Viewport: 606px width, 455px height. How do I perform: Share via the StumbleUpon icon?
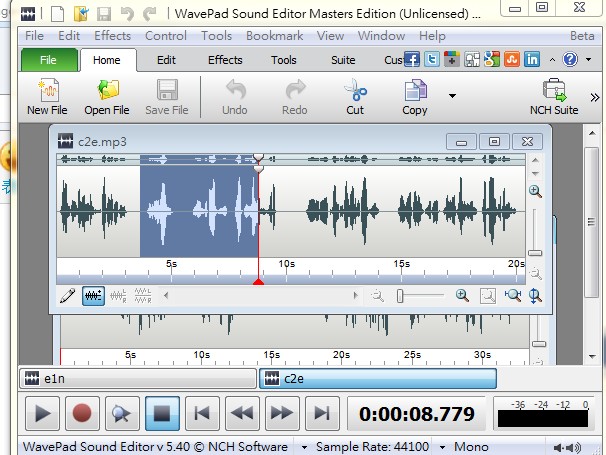(512, 60)
